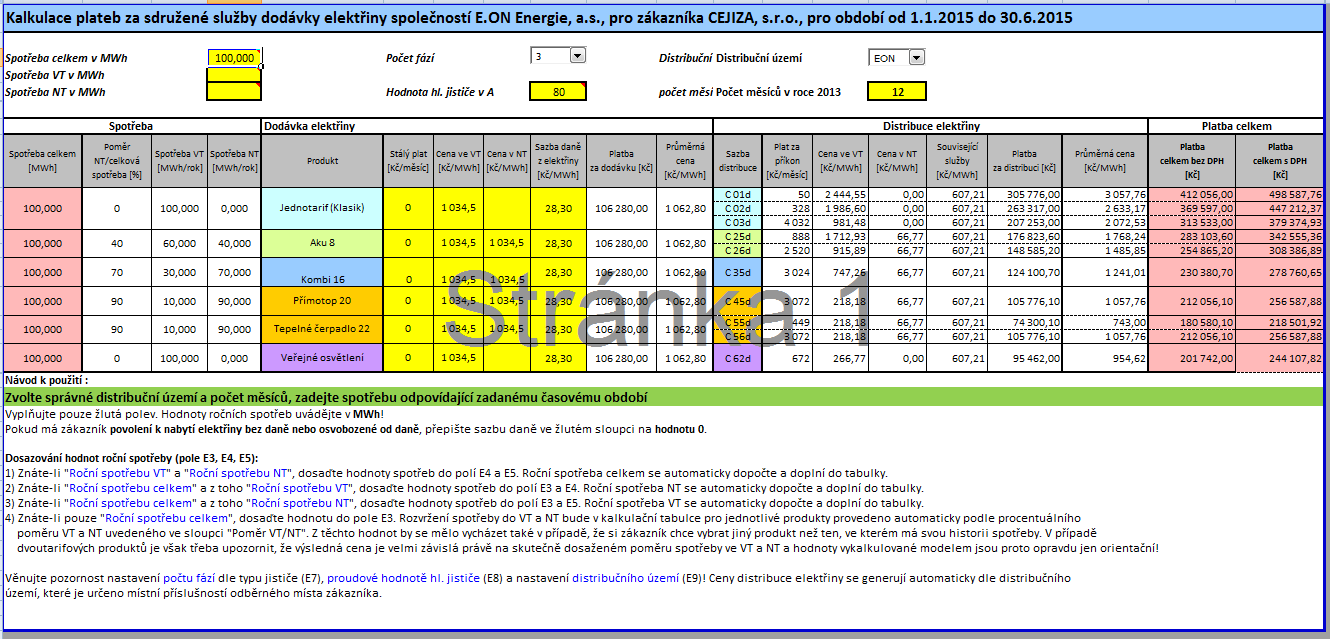Select the empty yellow Spotřeba NT v MWh field
Viewport: 1330px width, 639px height.
[x=234, y=92]
